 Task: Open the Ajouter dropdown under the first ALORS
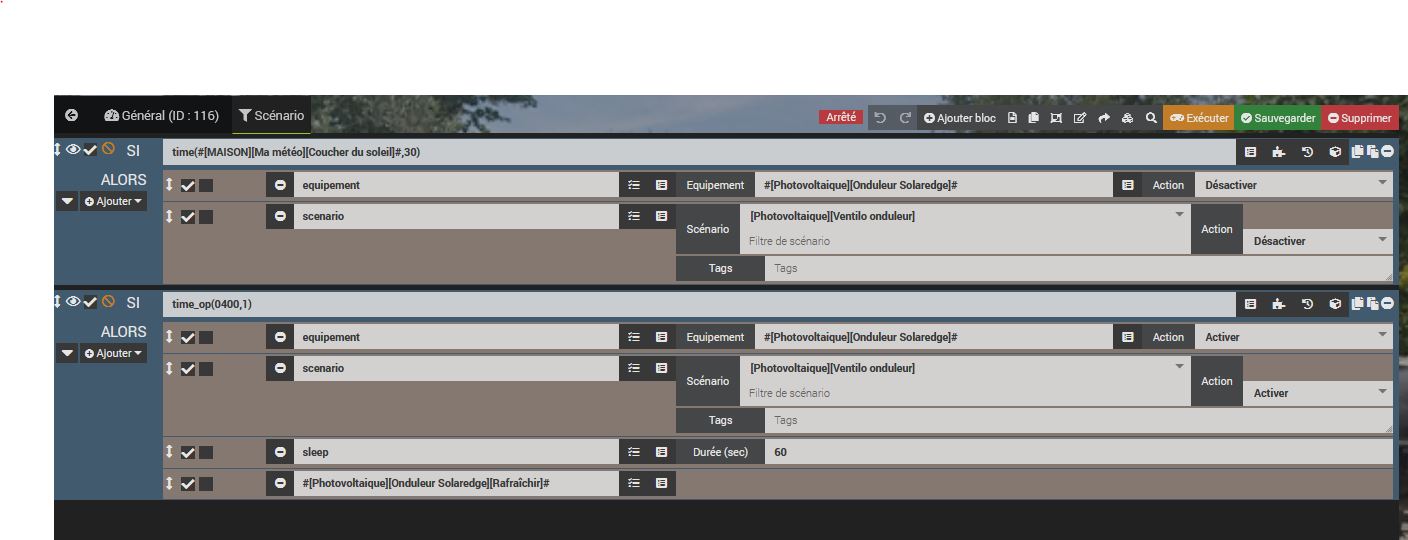tap(113, 201)
